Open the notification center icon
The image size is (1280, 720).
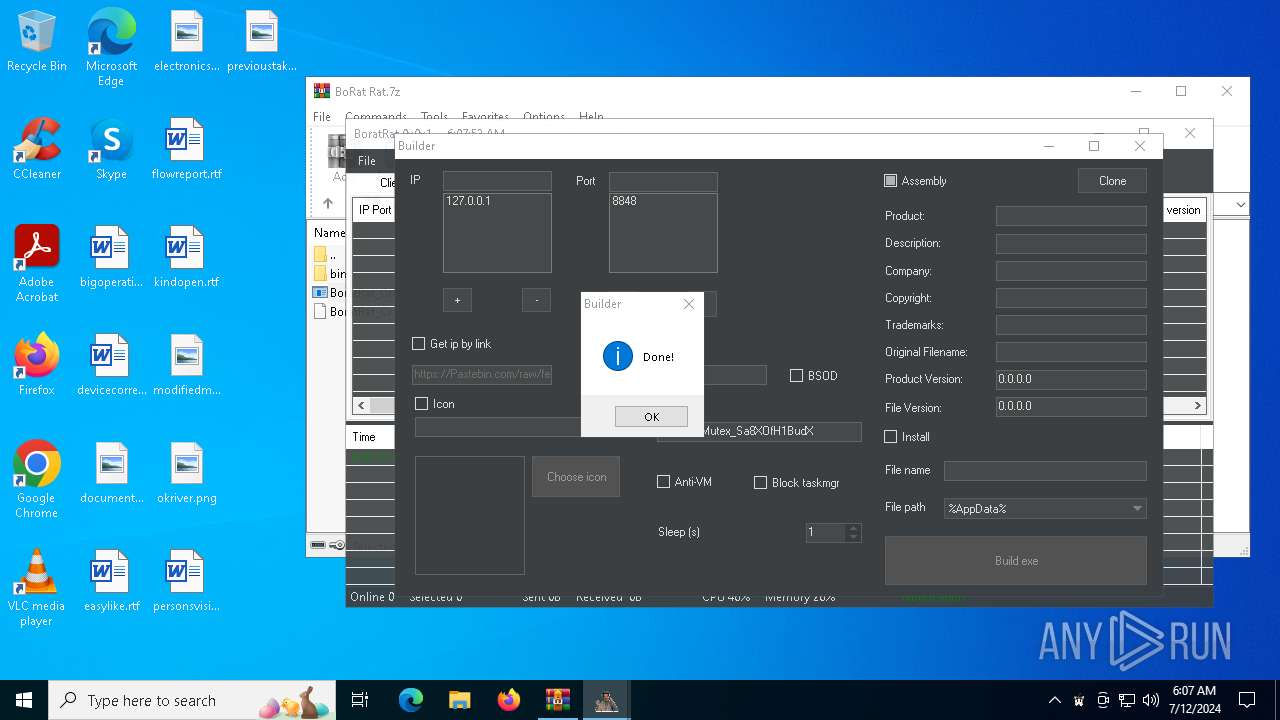click(1247, 700)
